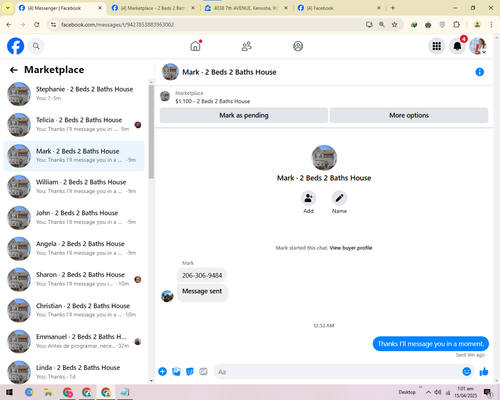Switch to Marketplace - 2 Beds 2 Baths tab
Screen dimensions: 500x400
click(153, 8)
